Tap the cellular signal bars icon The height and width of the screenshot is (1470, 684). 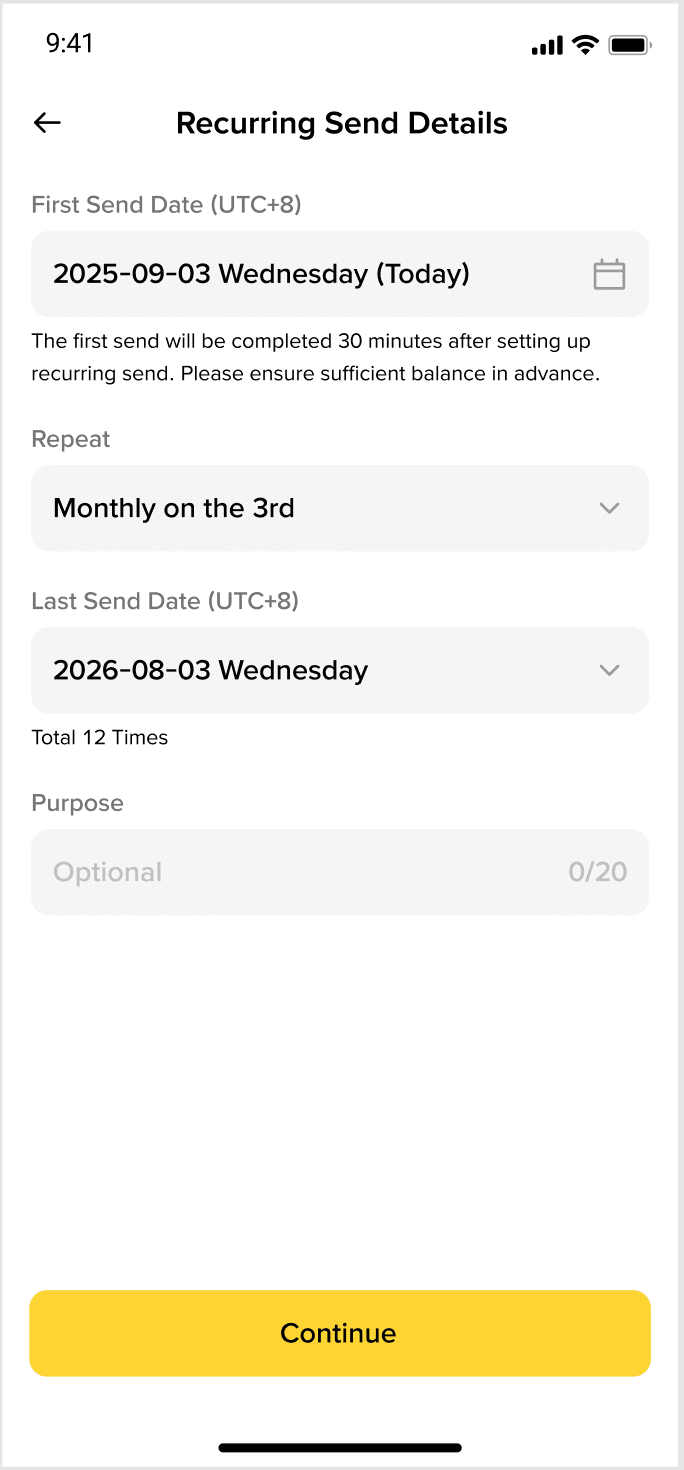click(547, 46)
